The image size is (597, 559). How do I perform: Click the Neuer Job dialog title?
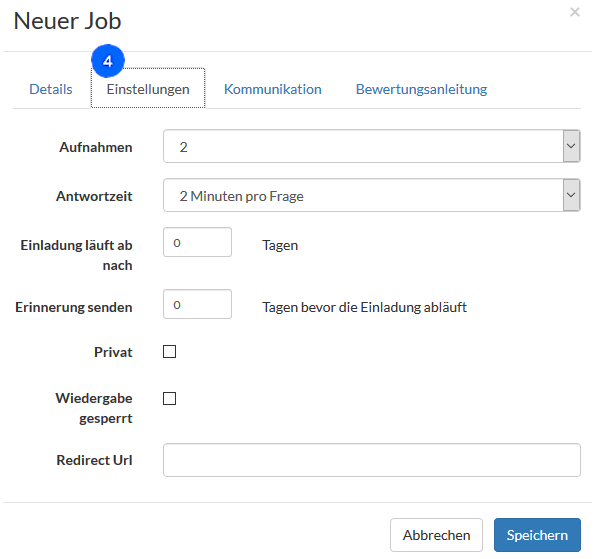point(67,21)
